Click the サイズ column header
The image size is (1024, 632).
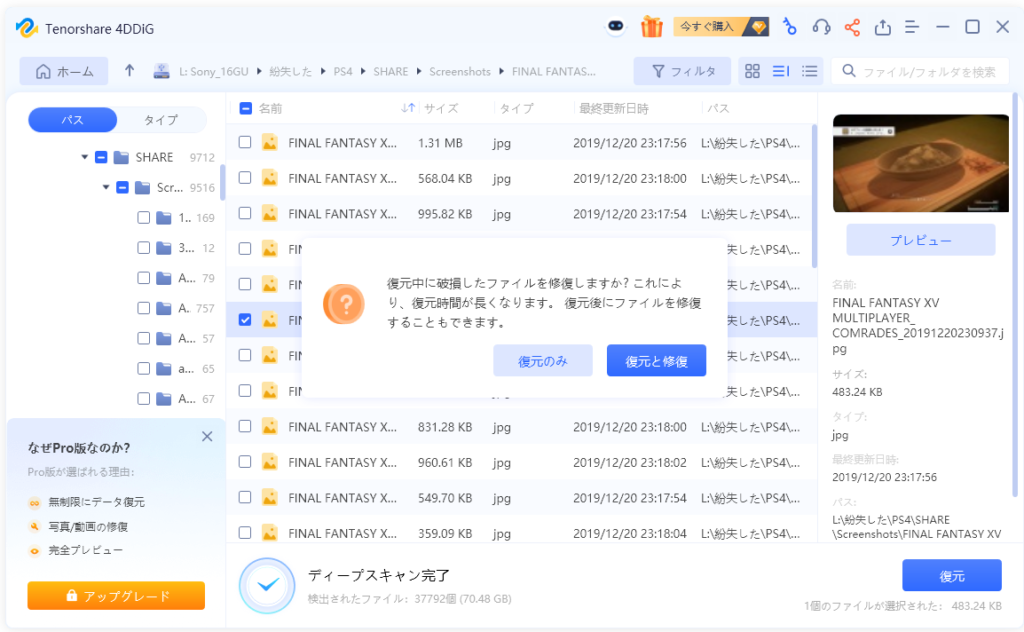(441, 108)
